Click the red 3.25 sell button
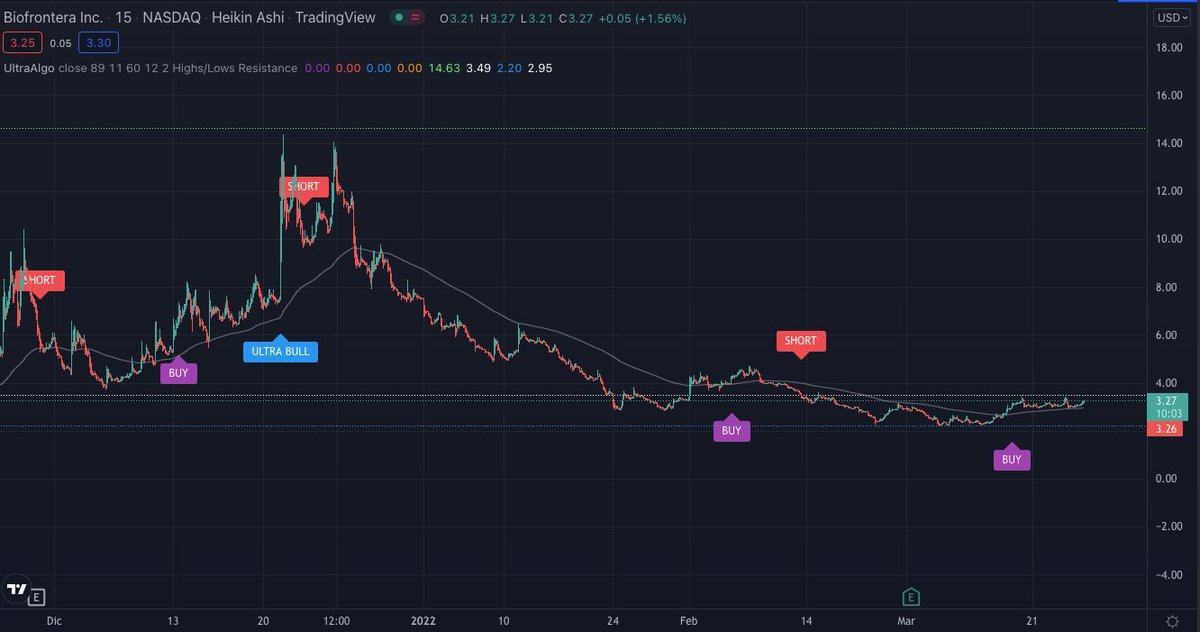 tap(20, 43)
